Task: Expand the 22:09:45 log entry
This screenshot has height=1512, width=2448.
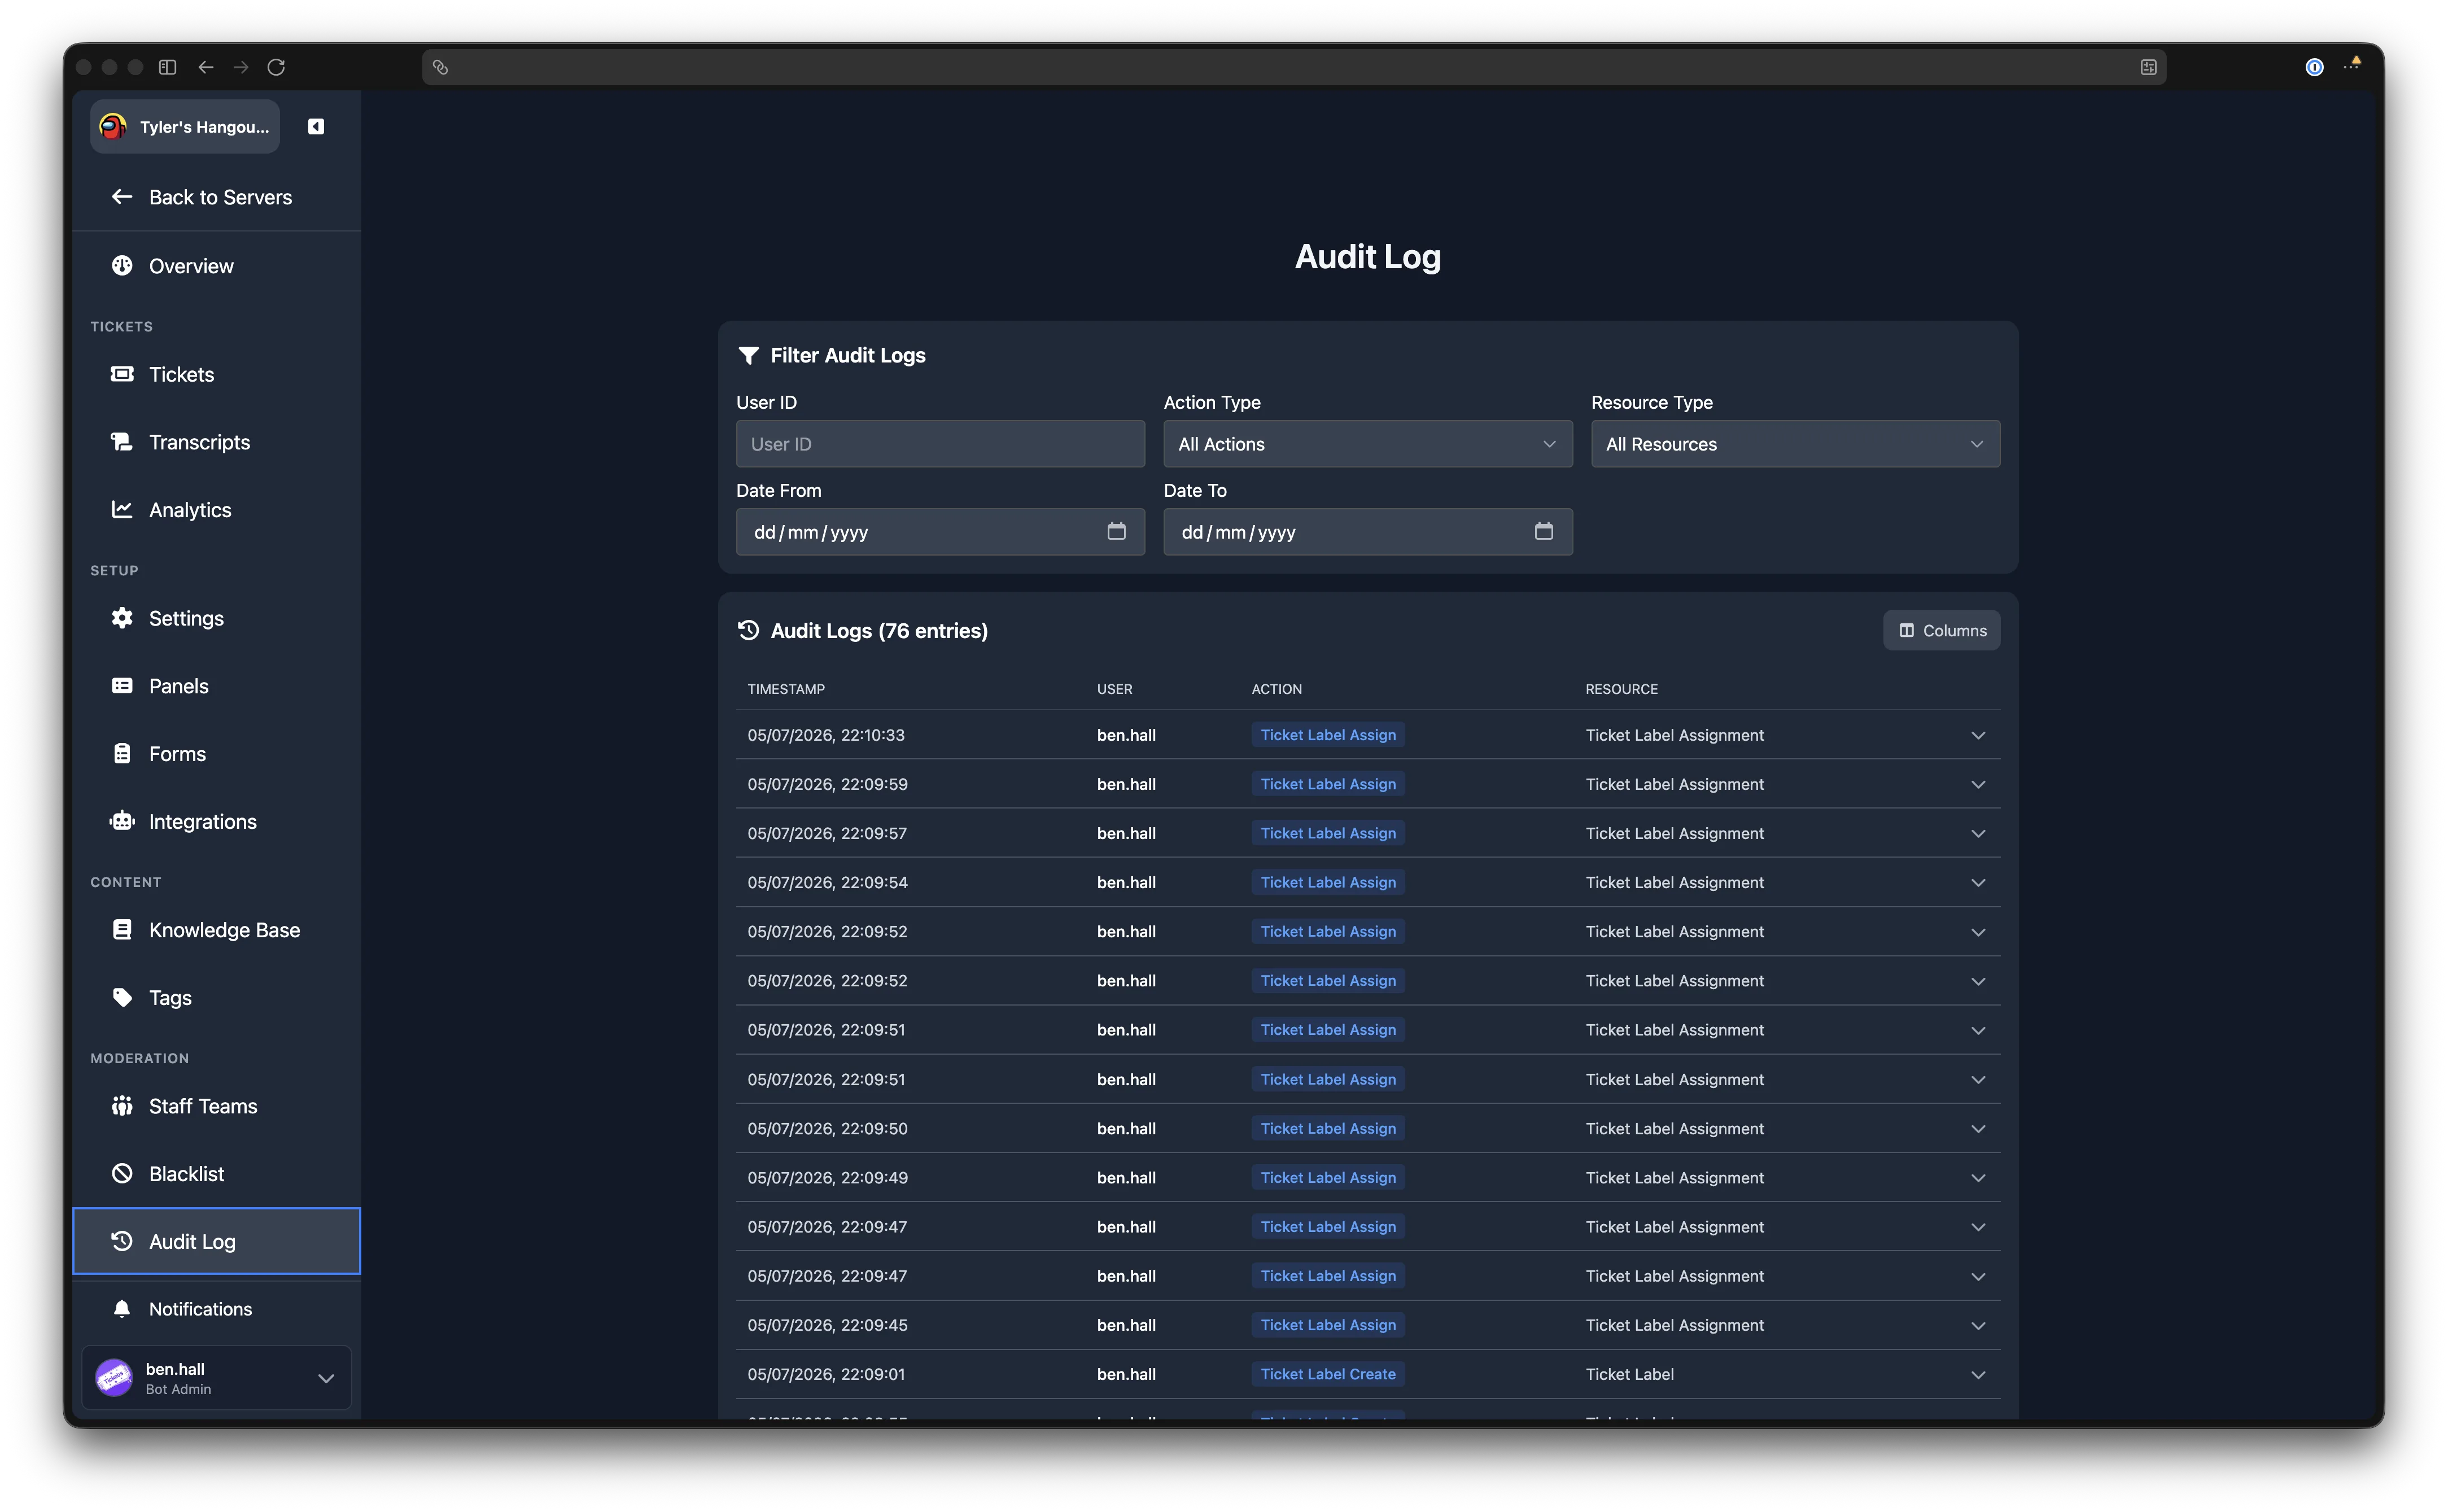Action: click(x=1978, y=1325)
